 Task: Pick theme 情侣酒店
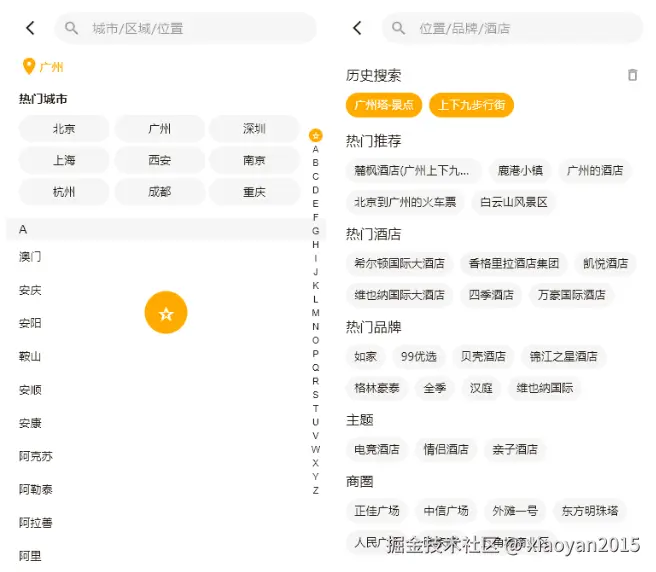[x=446, y=449]
